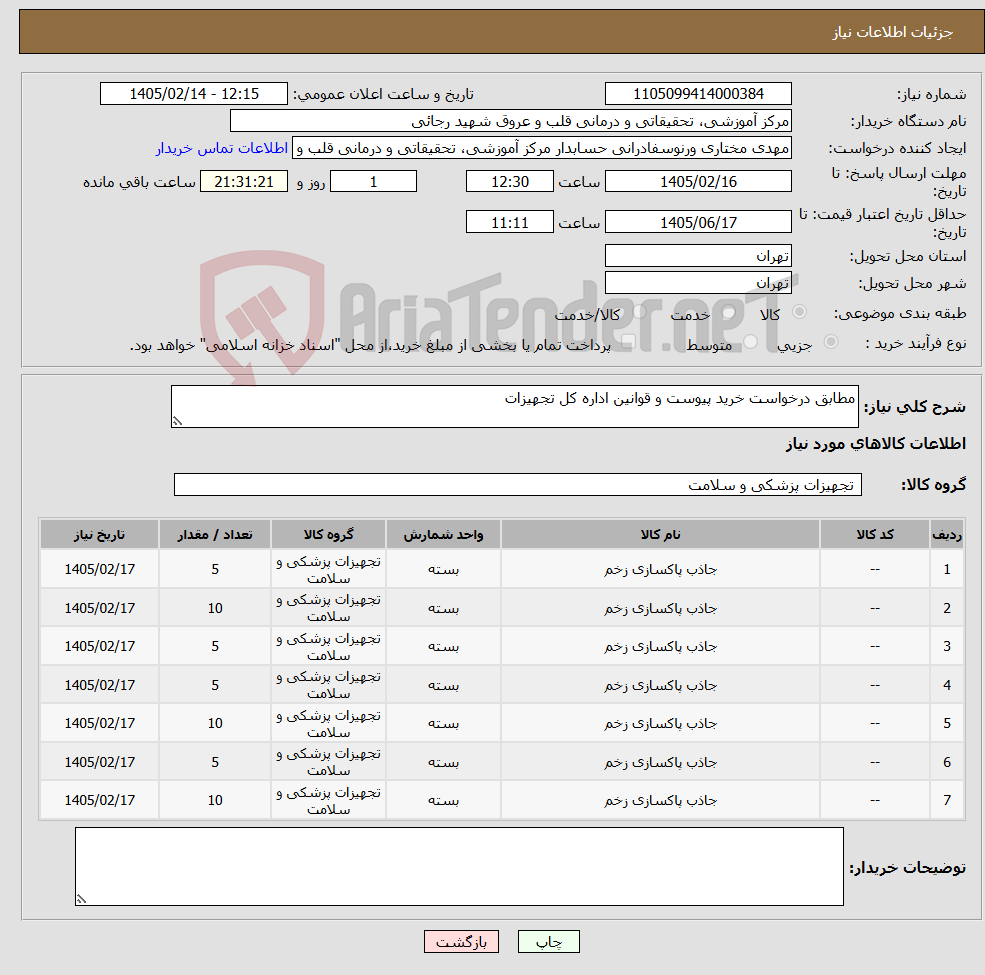Click the Islamic treasury payment note text
The width and height of the screenshot is (985, 975).
click(370, 345)
